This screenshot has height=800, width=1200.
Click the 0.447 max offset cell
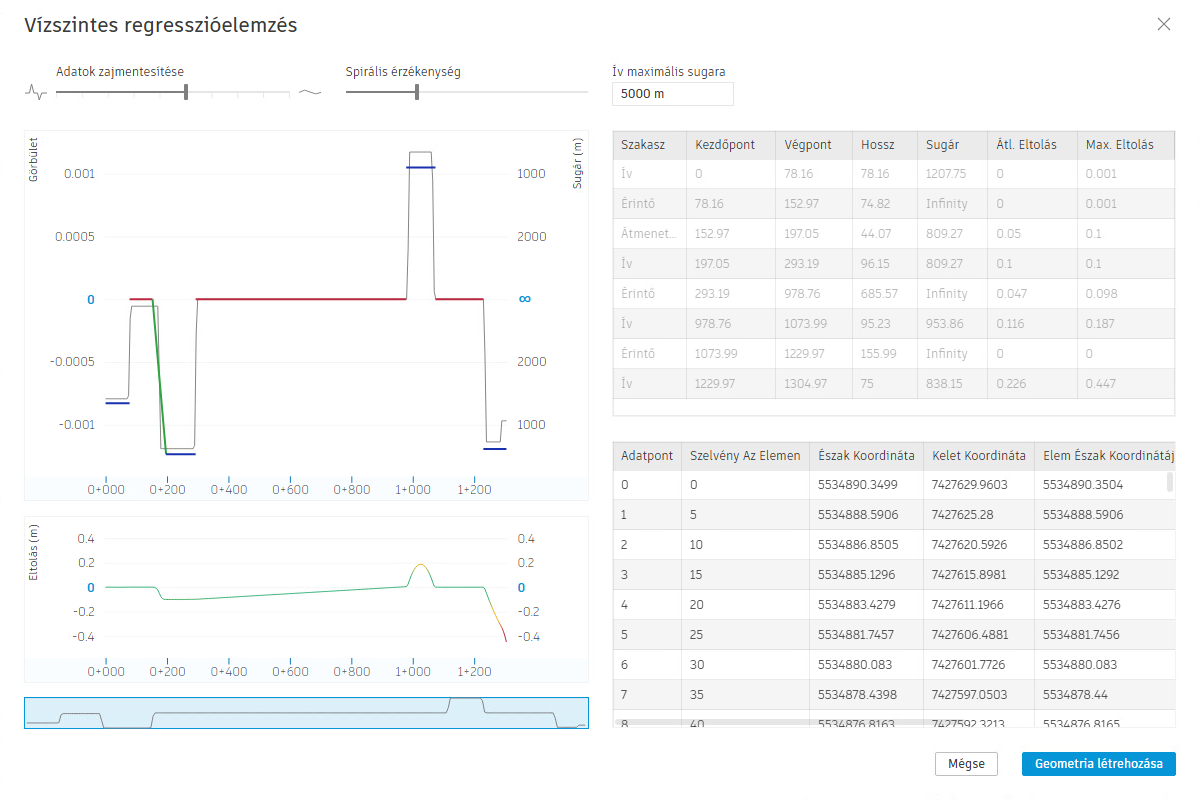point(1126,384)
